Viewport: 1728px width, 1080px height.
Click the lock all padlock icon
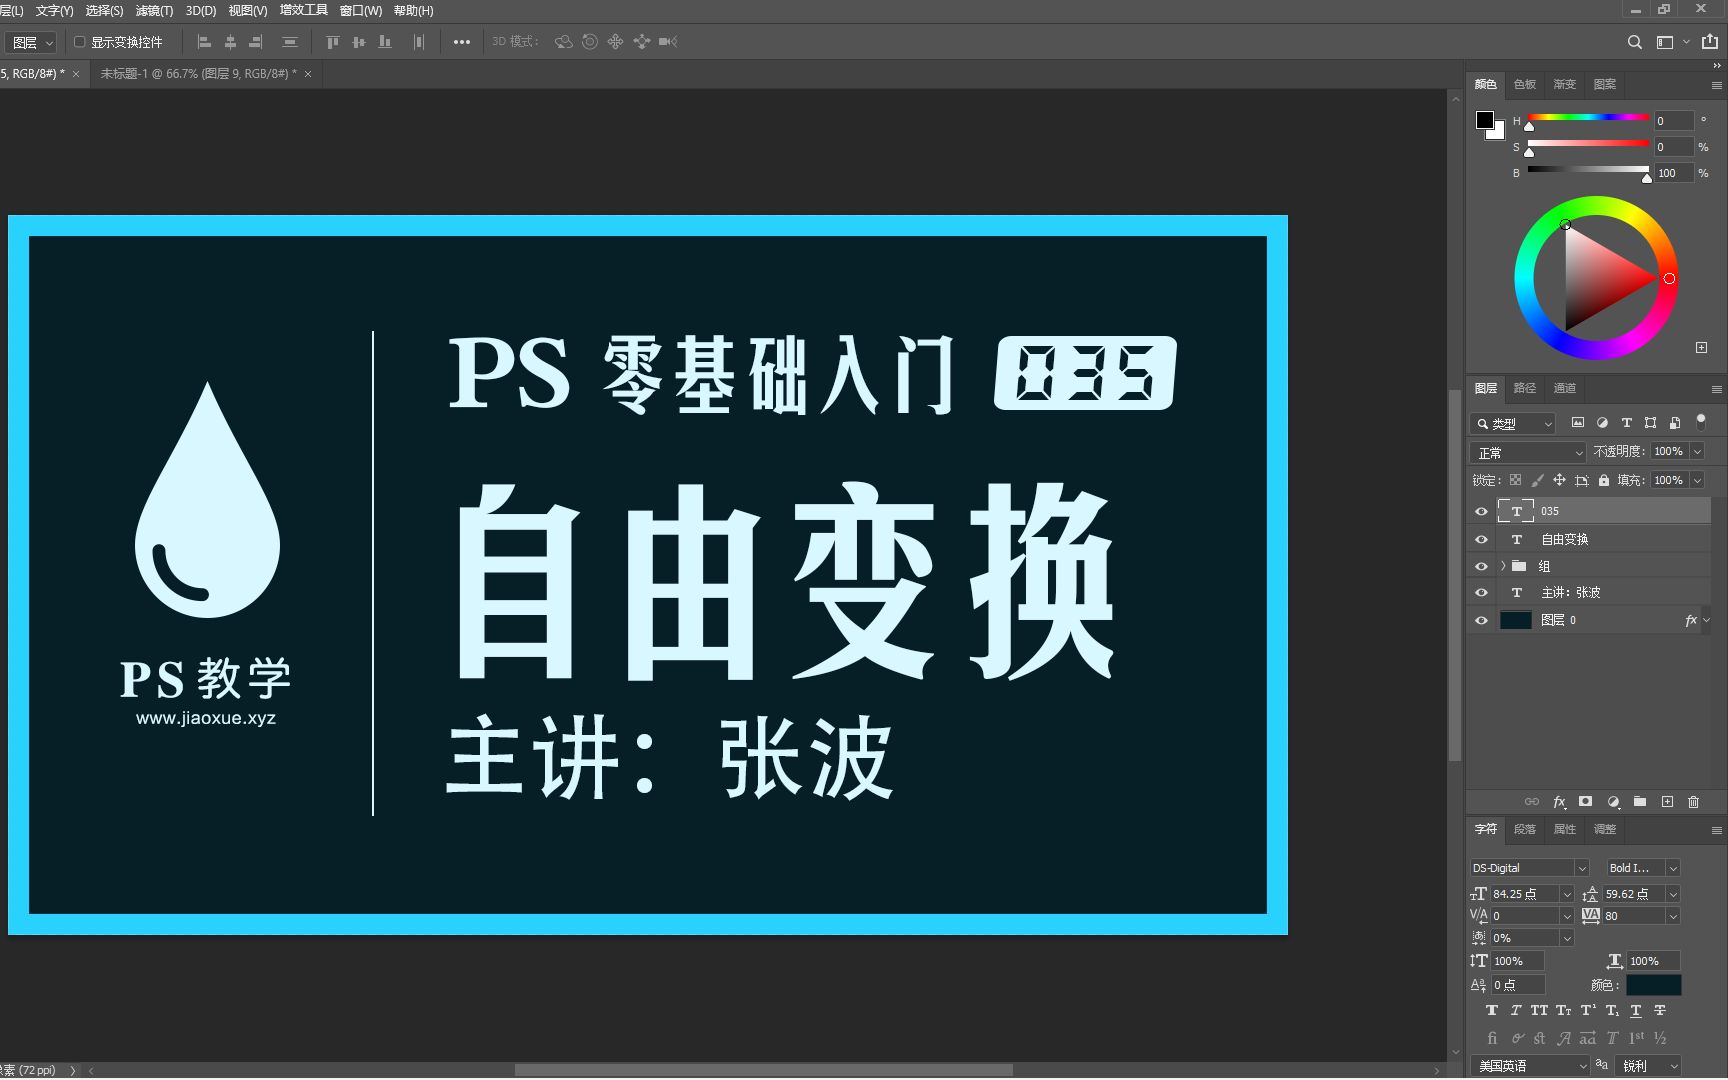click(x=1604, y=480)
